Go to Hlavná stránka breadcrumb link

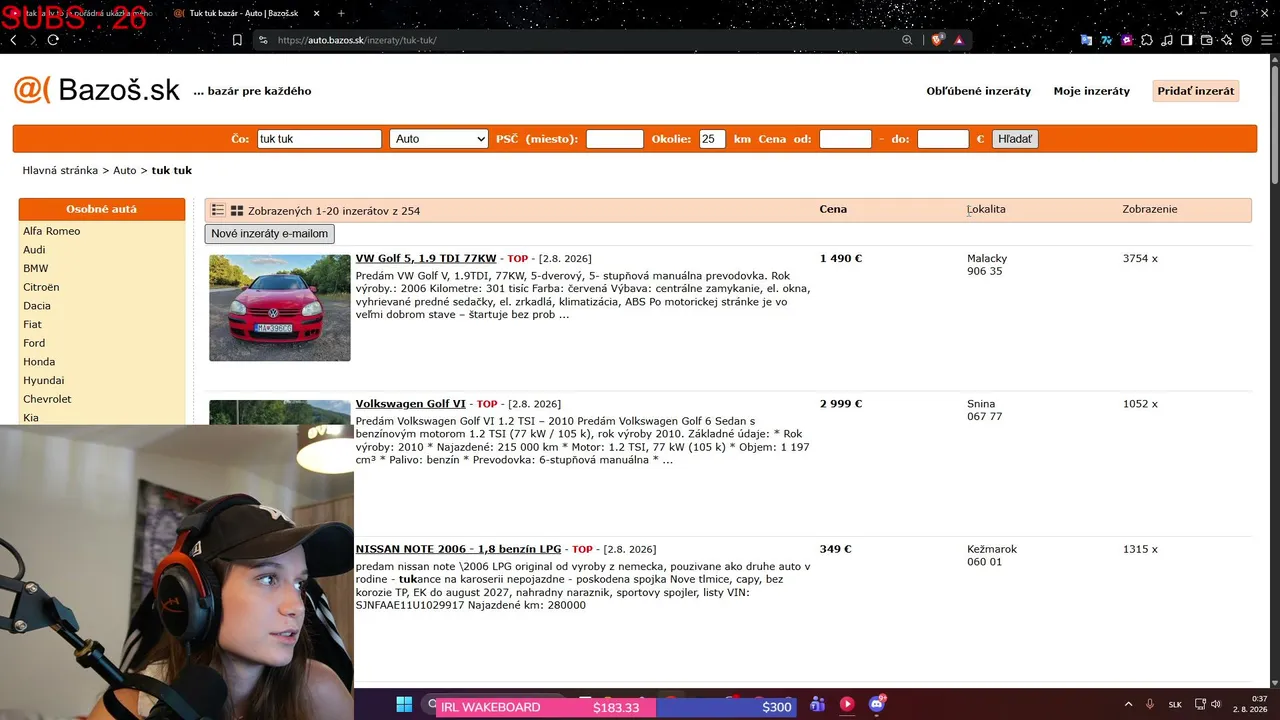point(60,171)
